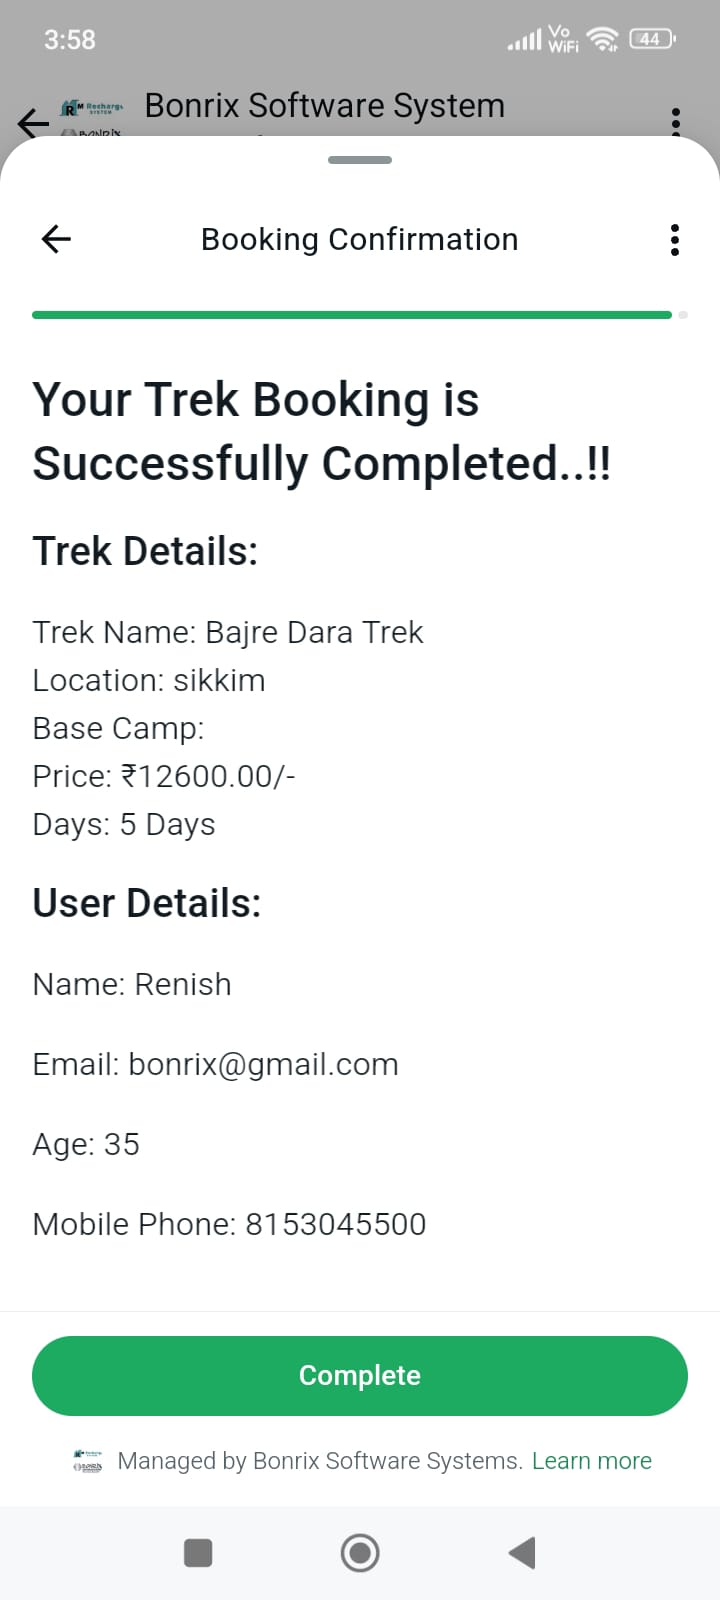Tap the small Bonrix logo in footer
Viewport: 720px width, 1600px height.
point(88,1461)
